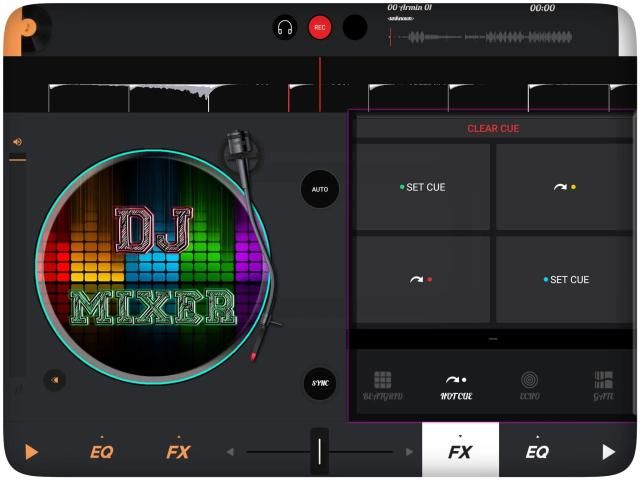Toggle the SYNC button
This screenshot has height=480, width=640.
tap(320, 383)
